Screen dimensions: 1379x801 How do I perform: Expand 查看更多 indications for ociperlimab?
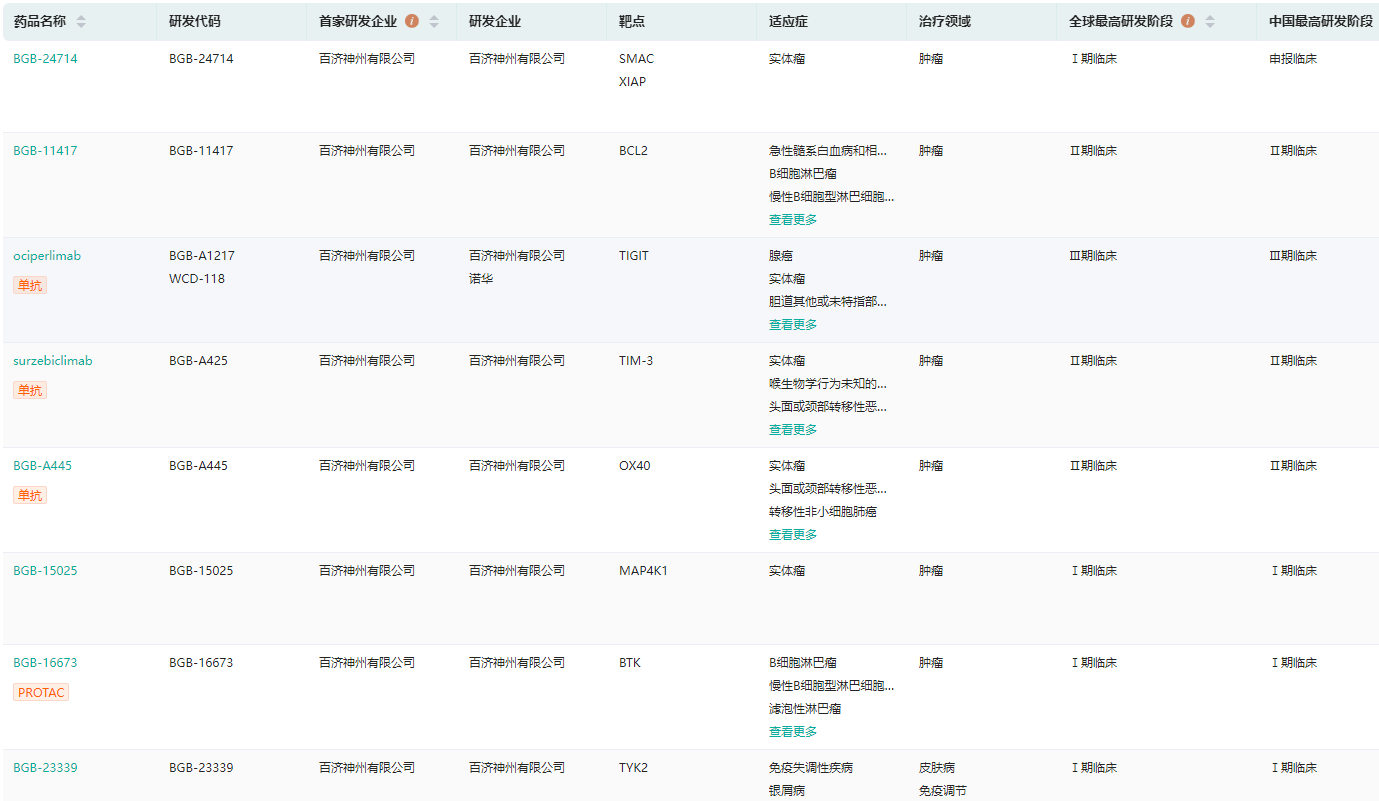[x=793, y=325]
